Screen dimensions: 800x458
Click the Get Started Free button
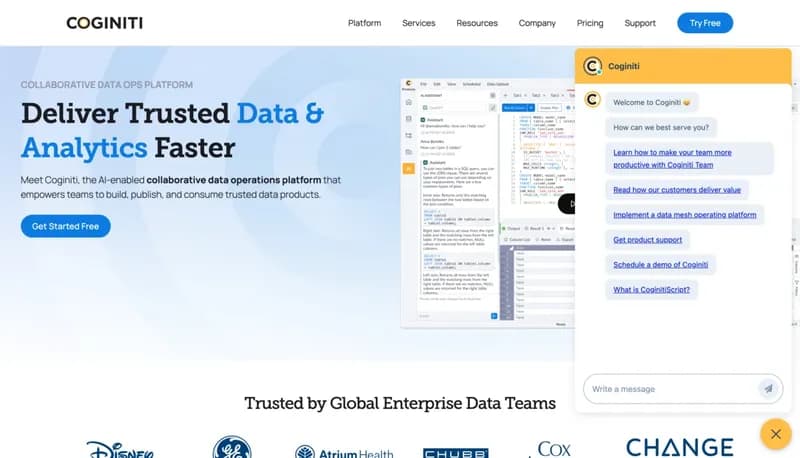65,226
